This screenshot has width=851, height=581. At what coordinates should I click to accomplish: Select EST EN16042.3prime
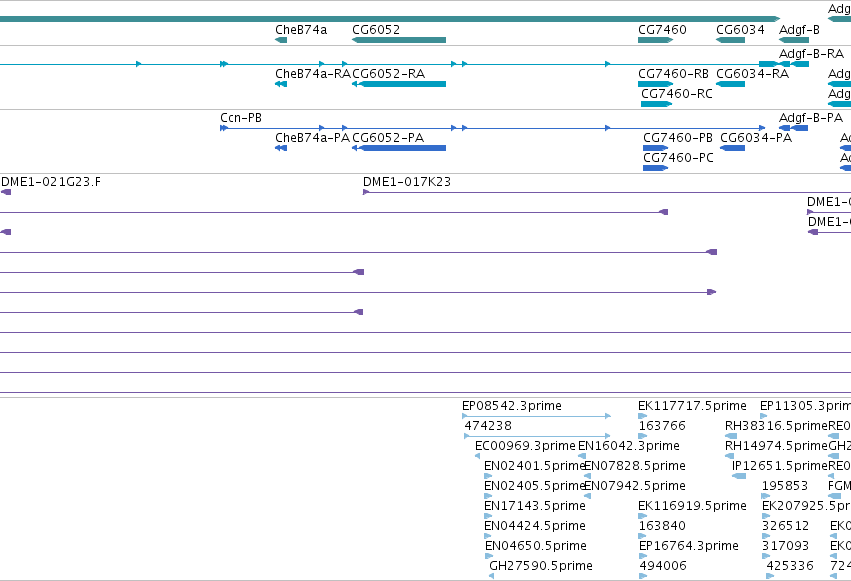pyautogui.click(x=582, y=456)
